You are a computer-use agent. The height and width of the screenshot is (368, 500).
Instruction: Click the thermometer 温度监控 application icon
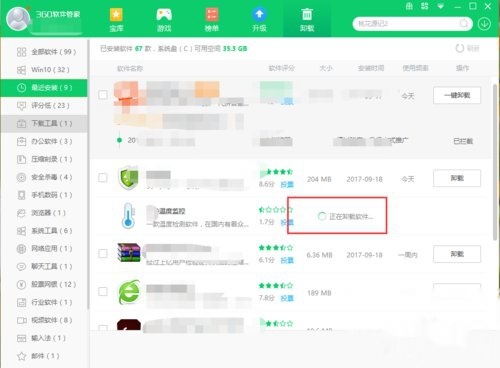coord(128,216)
